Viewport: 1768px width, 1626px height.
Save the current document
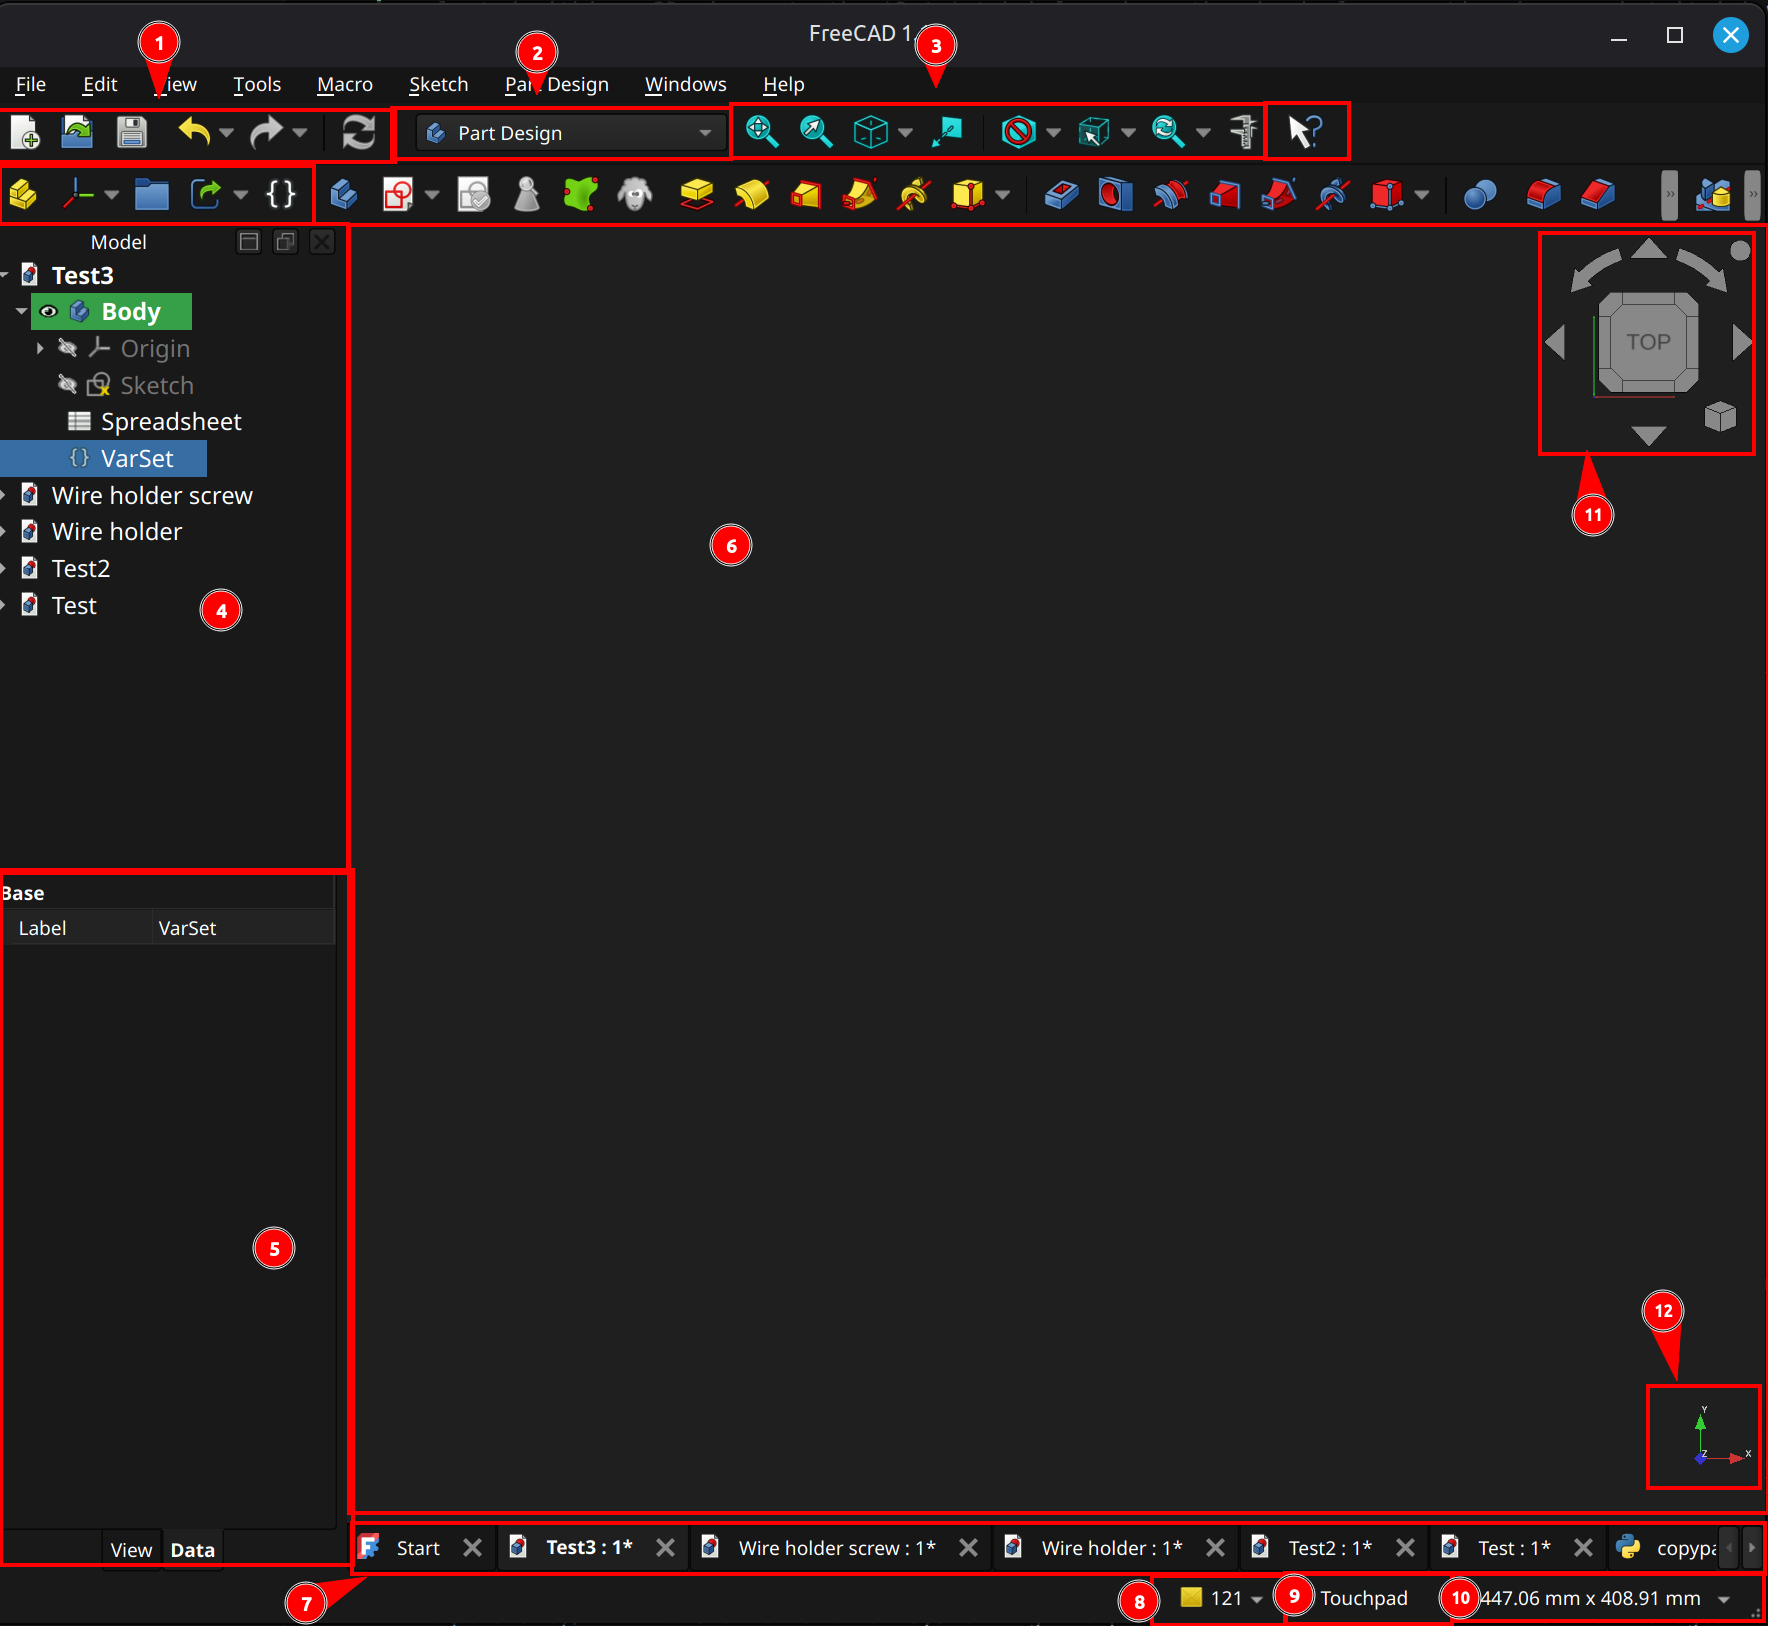[131, 132]
